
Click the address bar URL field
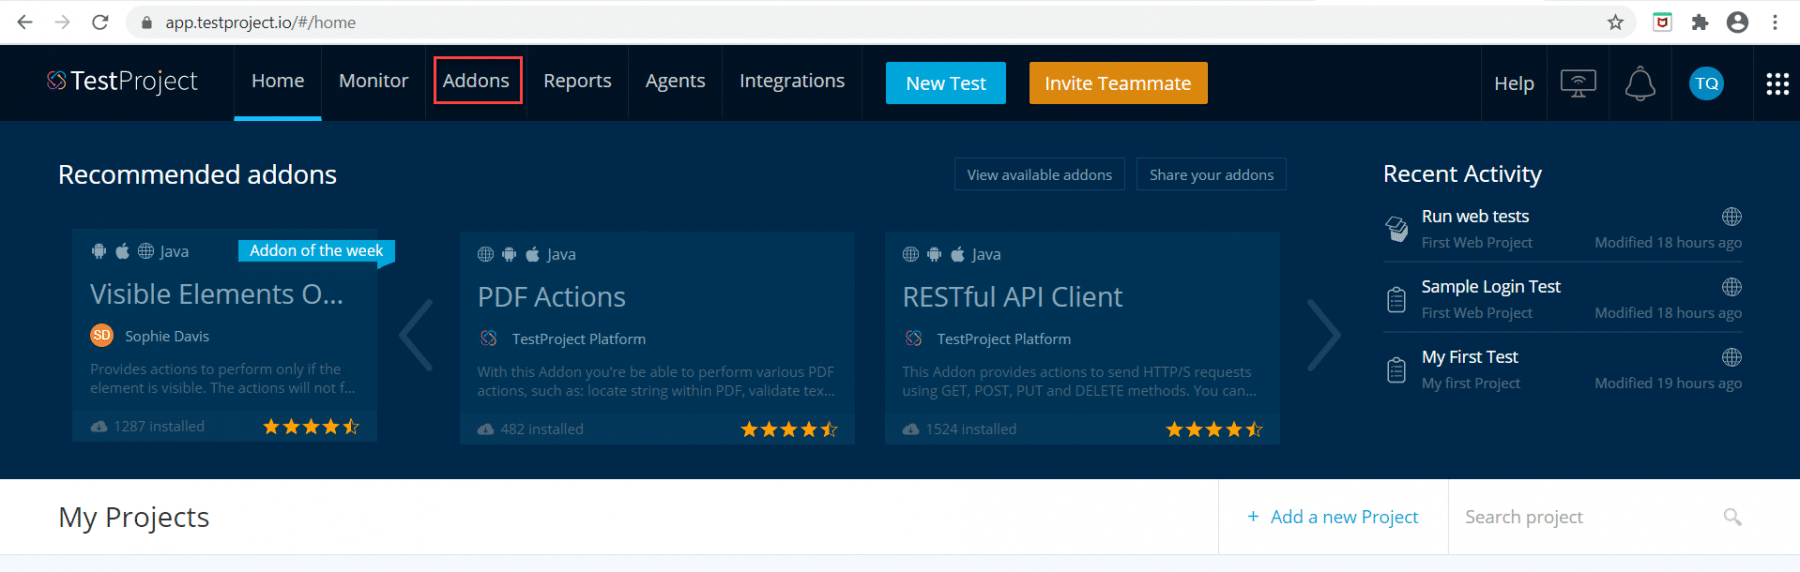(880, 22)
